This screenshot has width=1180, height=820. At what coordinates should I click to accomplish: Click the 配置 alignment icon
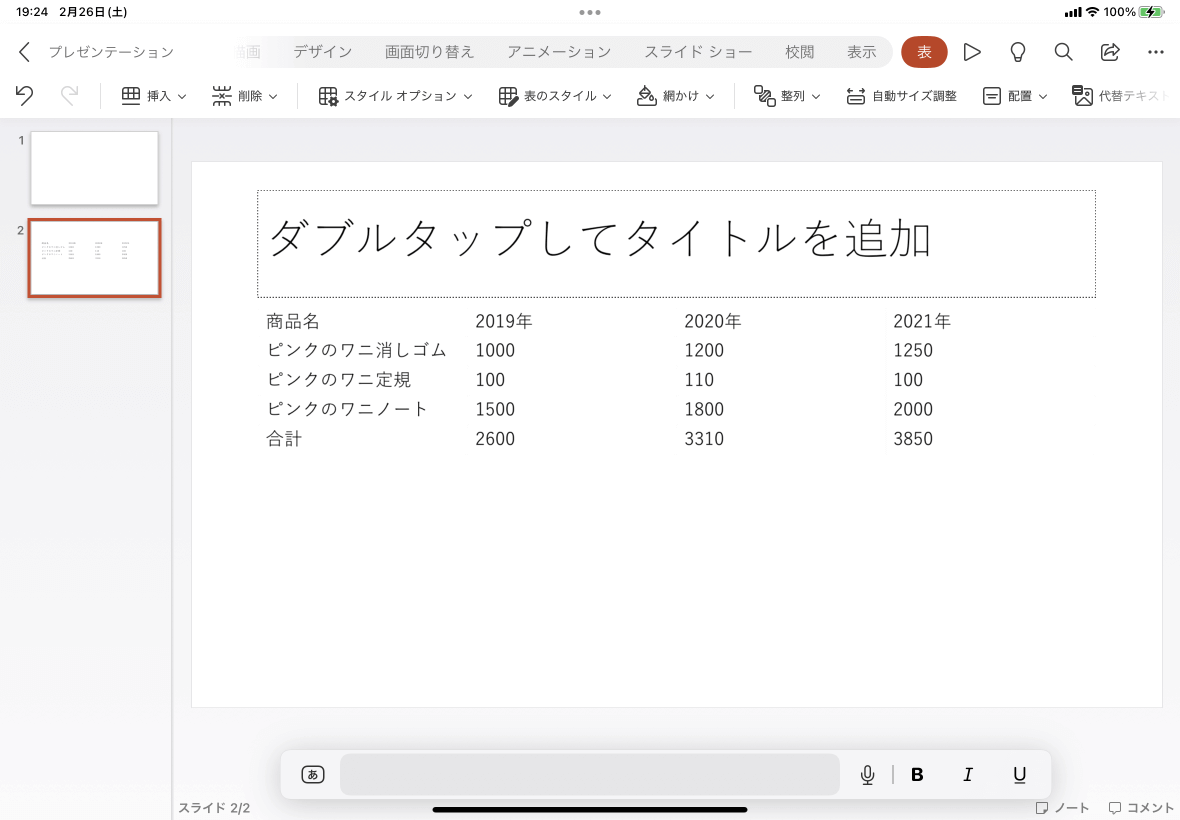pyautogui.click(x=992, y=96)
